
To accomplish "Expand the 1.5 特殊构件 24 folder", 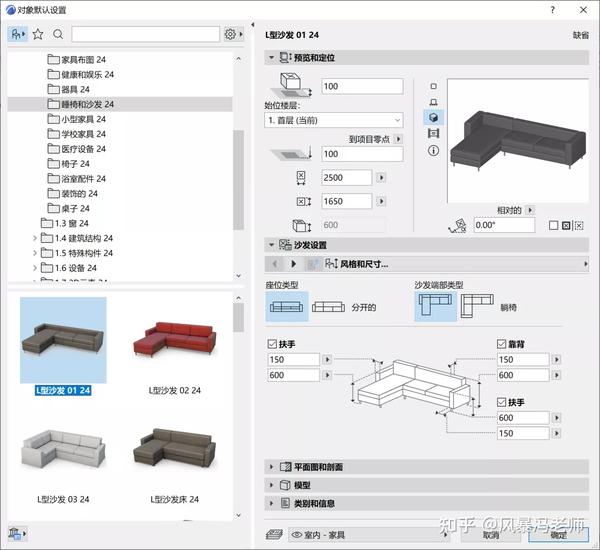I will click(x=35, y=253).
